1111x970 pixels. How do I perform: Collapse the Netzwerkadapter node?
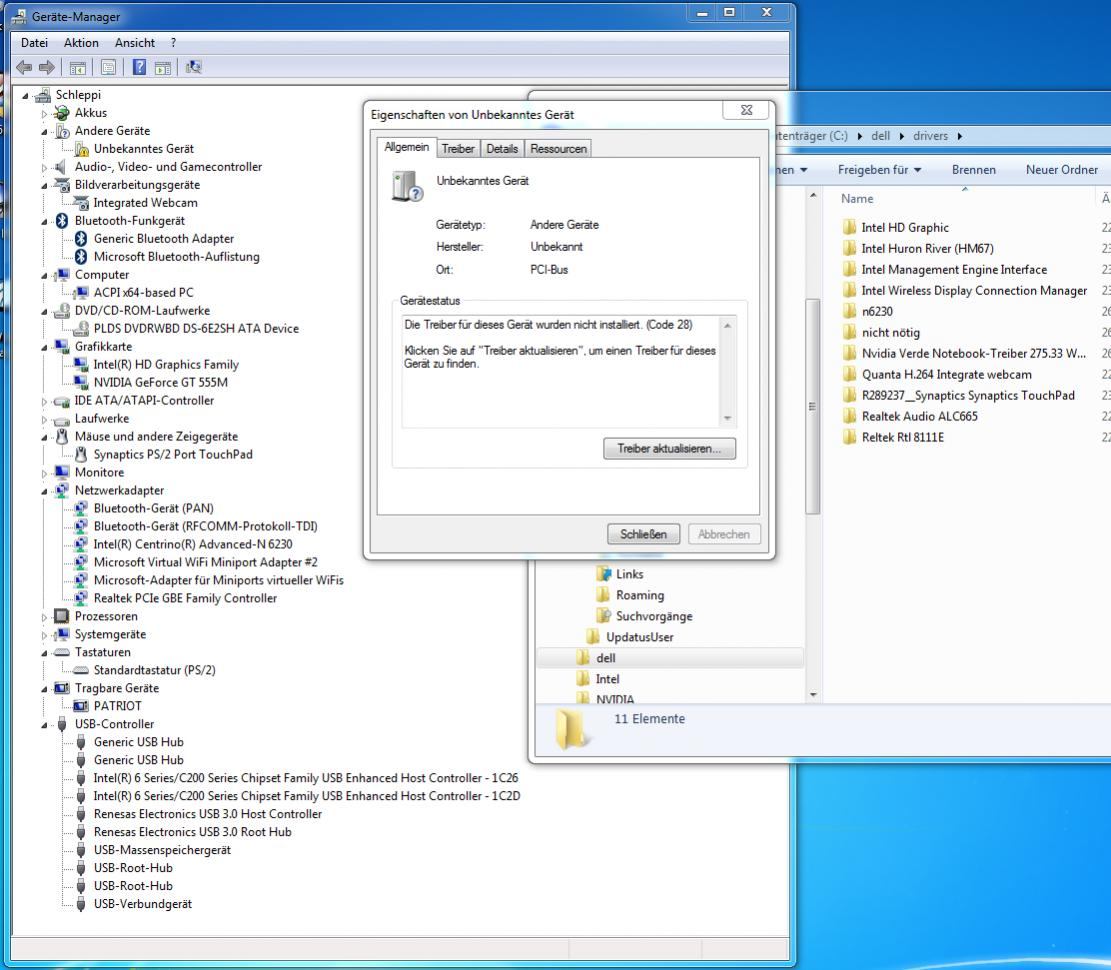(x=44, y=491)
